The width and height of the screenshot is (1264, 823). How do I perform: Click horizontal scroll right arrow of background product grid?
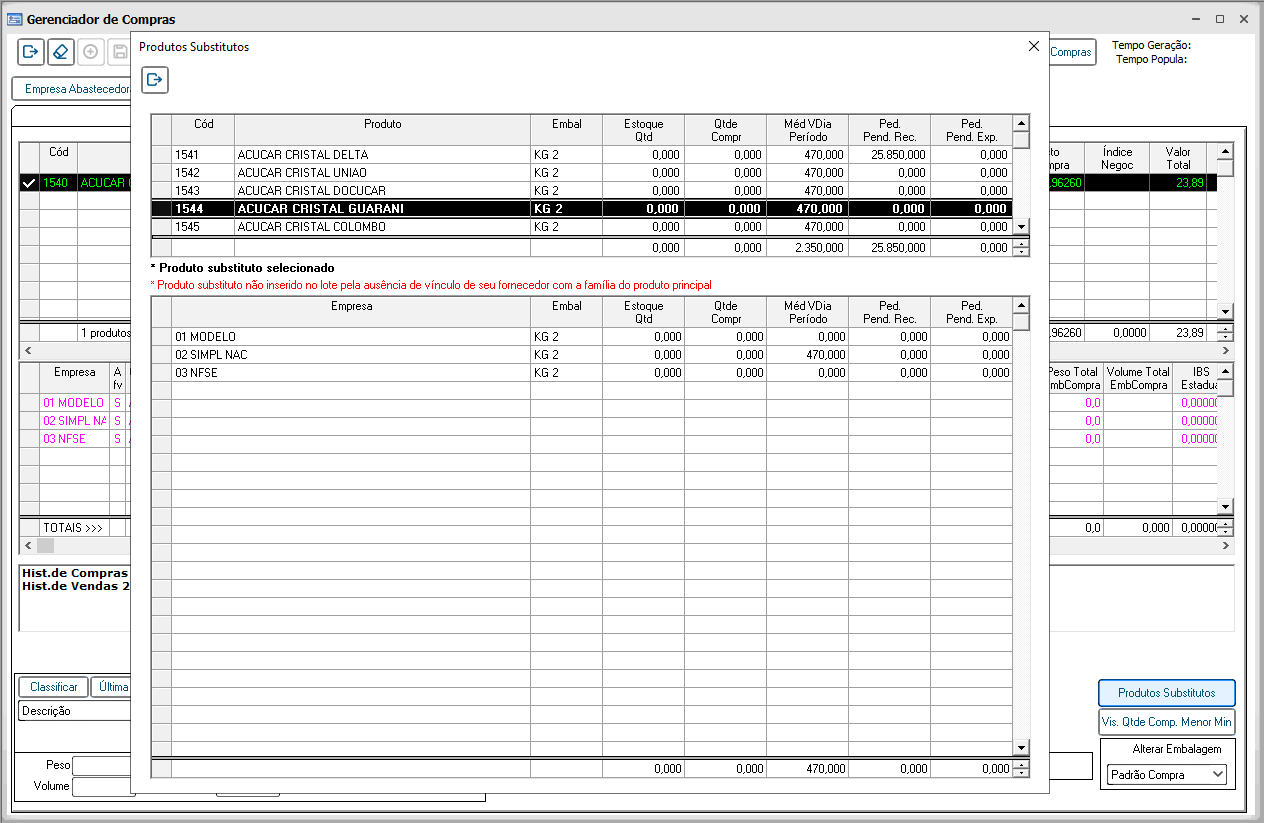coord(1226,351)
